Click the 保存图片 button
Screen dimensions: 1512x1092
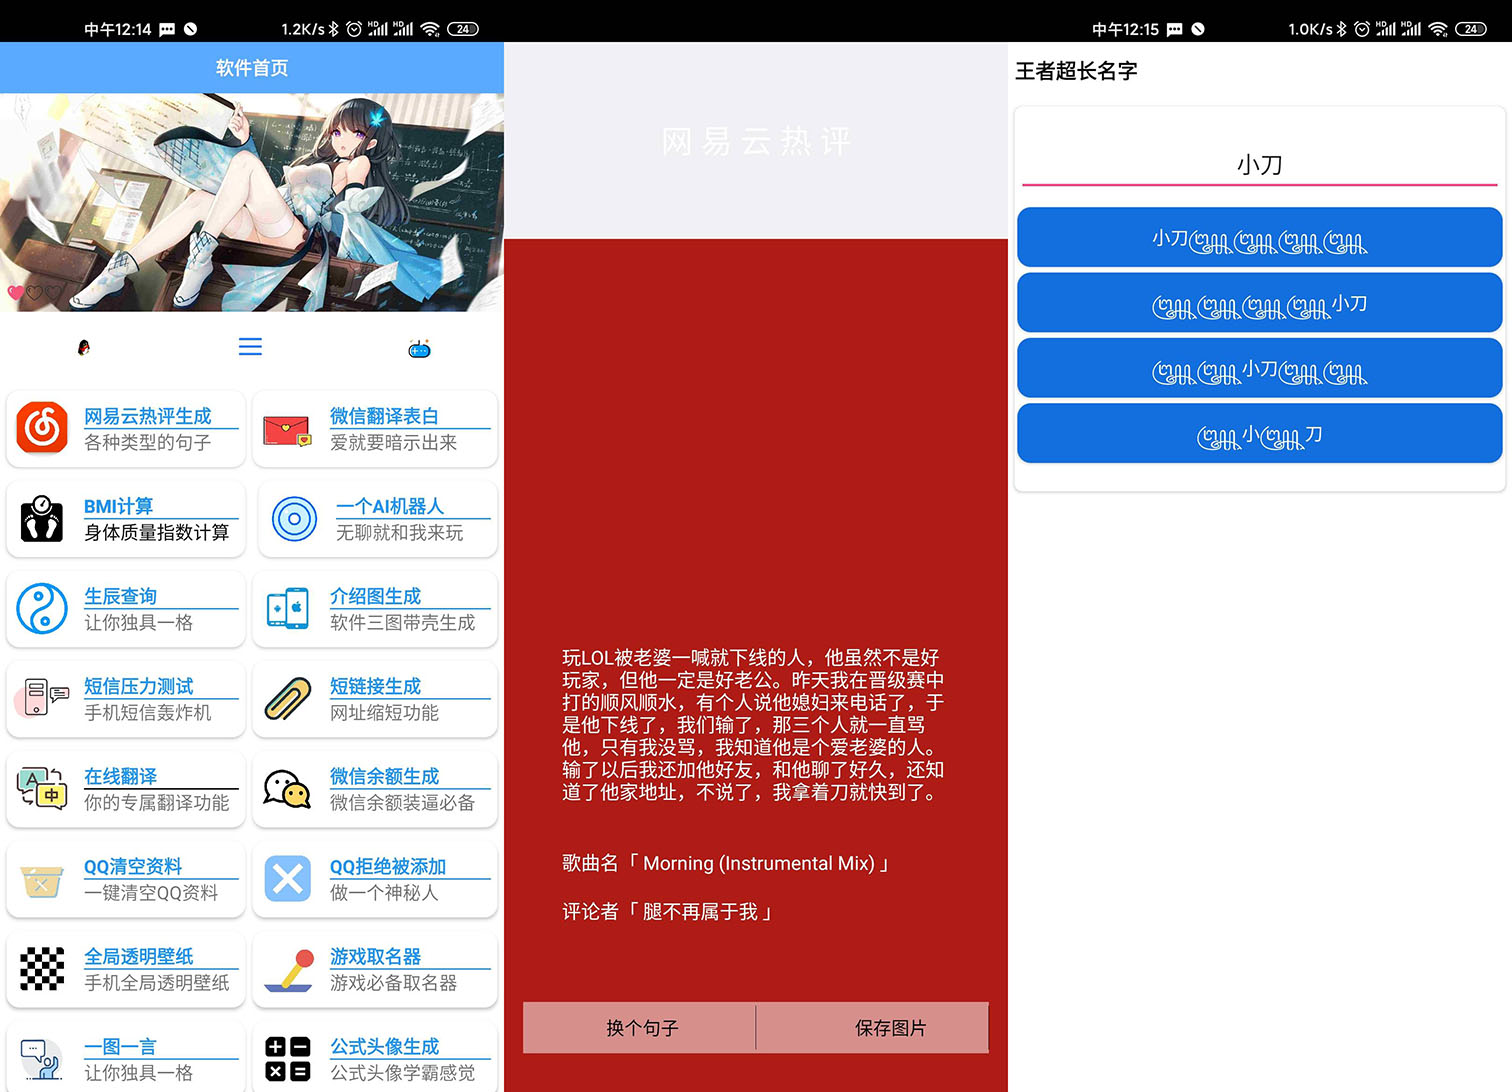click(890, 1028)
